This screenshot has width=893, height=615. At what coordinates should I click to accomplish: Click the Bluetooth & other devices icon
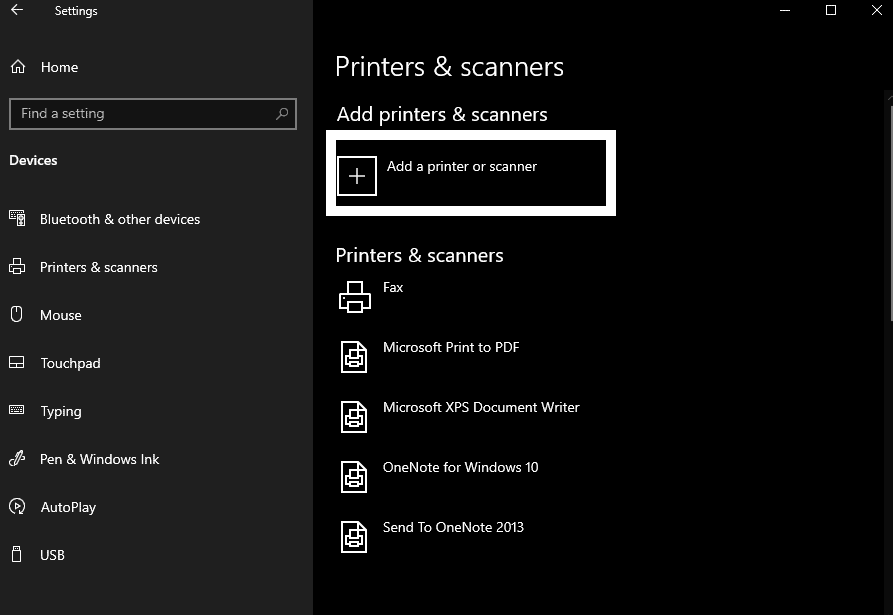[x=17, y=218]
